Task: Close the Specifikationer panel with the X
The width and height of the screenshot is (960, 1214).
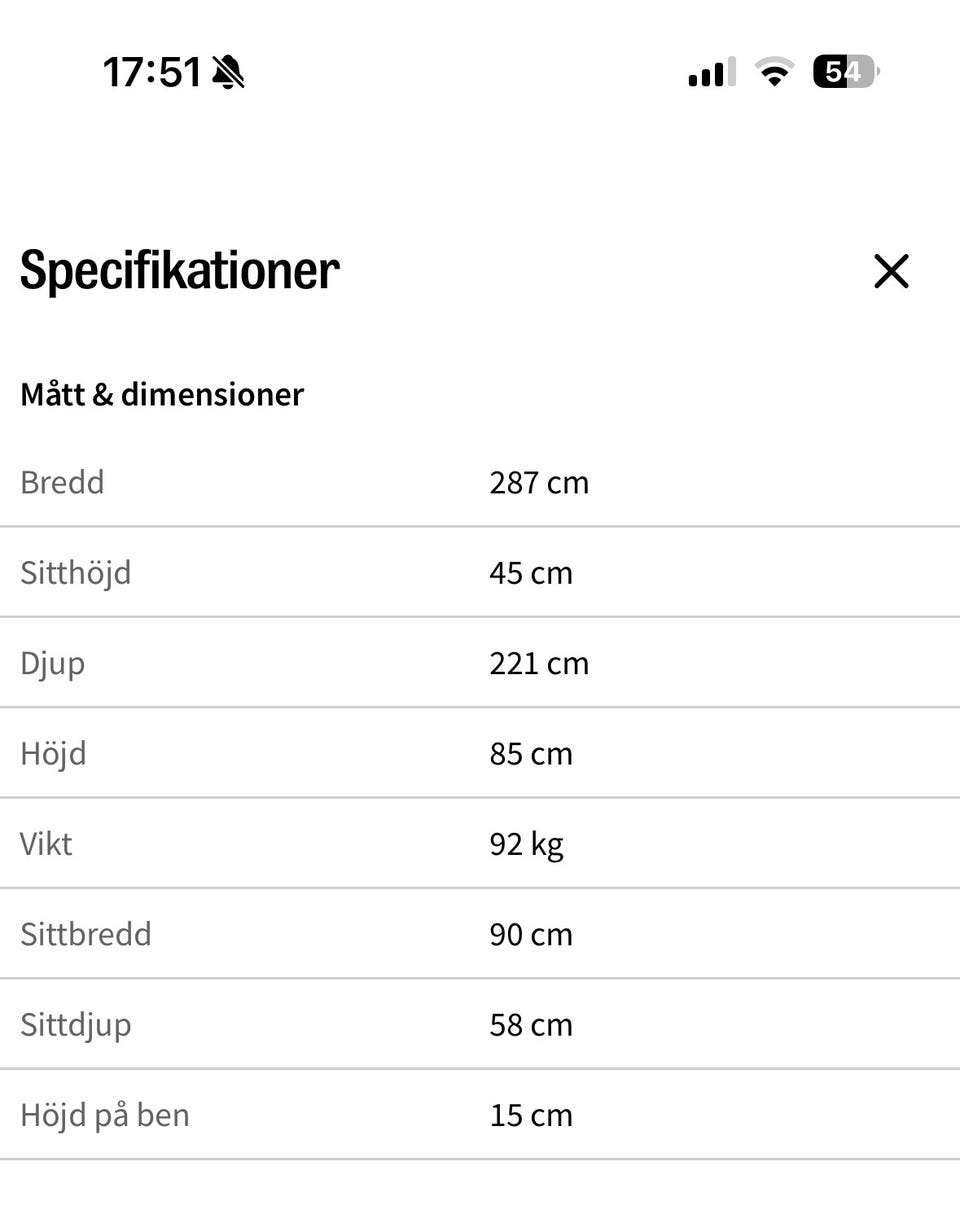Action: point(891,271)
